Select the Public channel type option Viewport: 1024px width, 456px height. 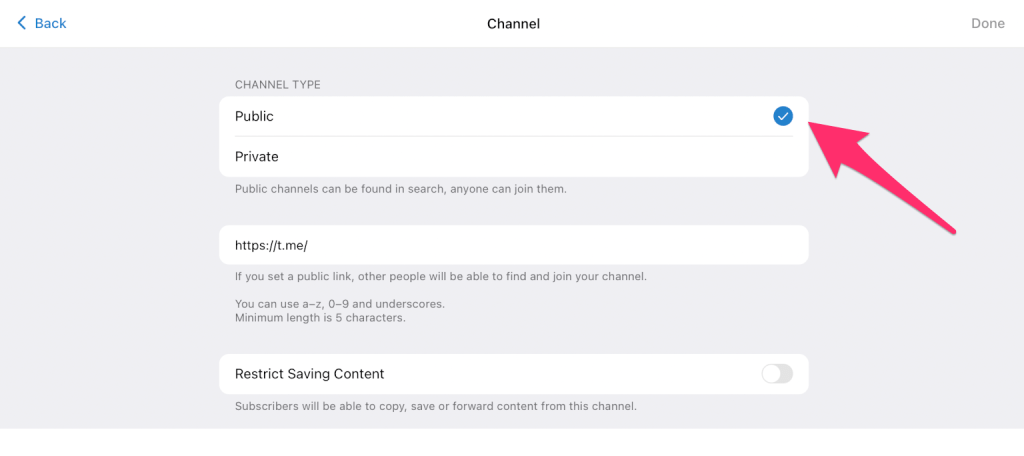pos(254,116)
